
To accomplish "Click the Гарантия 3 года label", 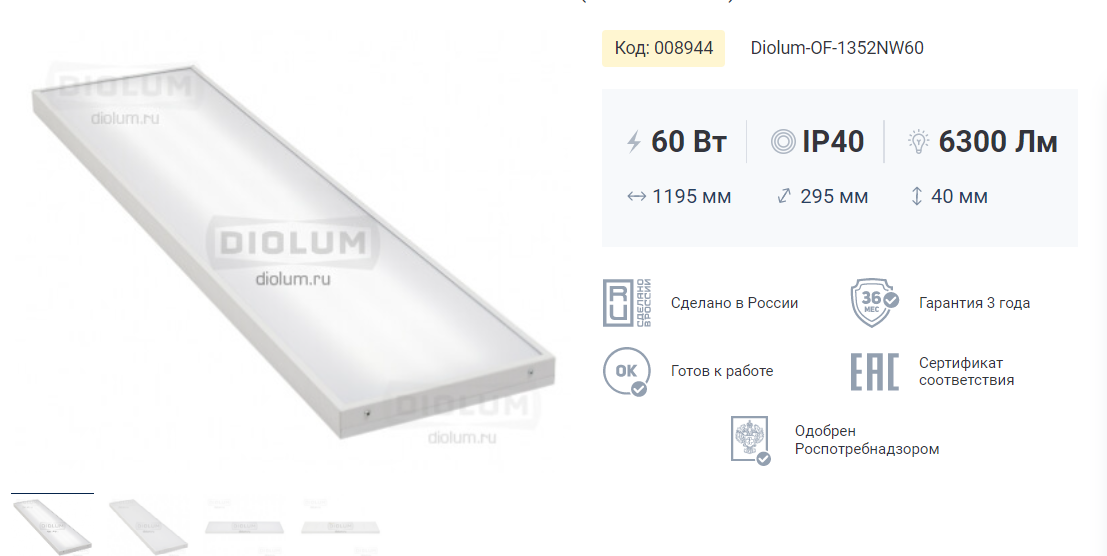I will pos(974,303).
